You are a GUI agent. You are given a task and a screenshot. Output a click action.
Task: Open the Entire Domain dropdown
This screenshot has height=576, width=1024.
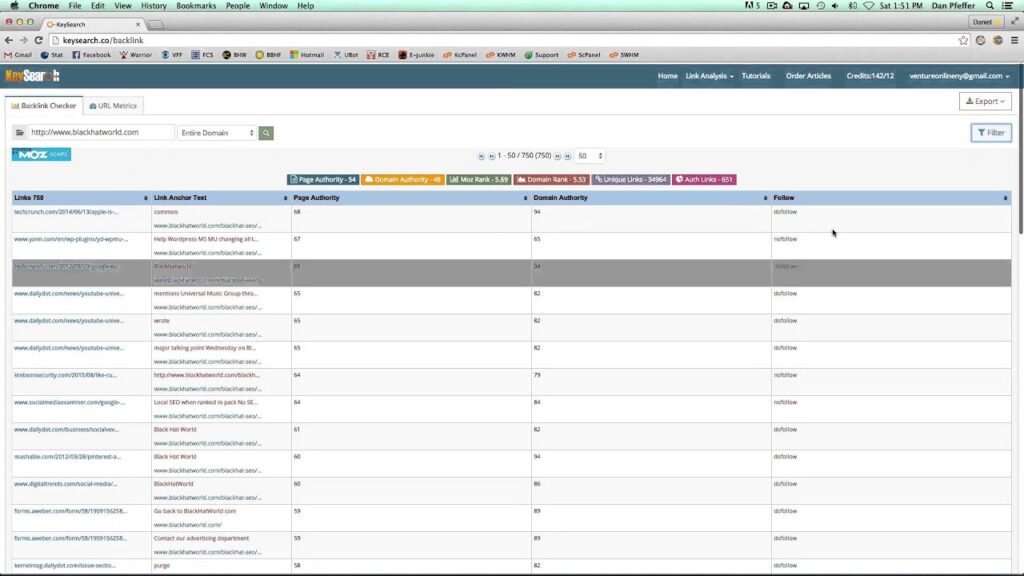(x=217, y=133)
